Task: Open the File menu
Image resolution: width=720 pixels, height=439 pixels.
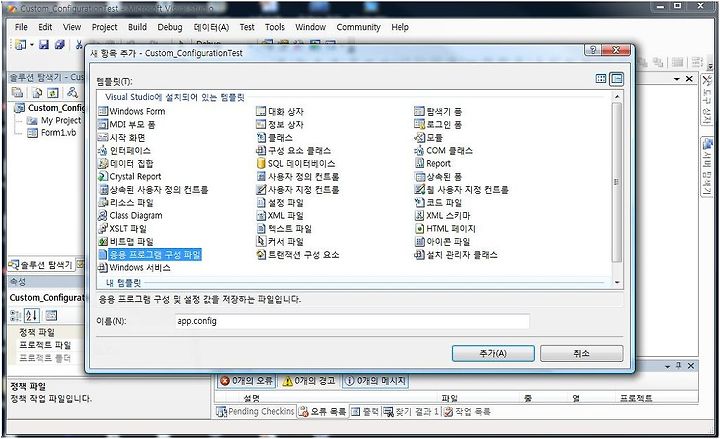Action: tap(21, 27)
